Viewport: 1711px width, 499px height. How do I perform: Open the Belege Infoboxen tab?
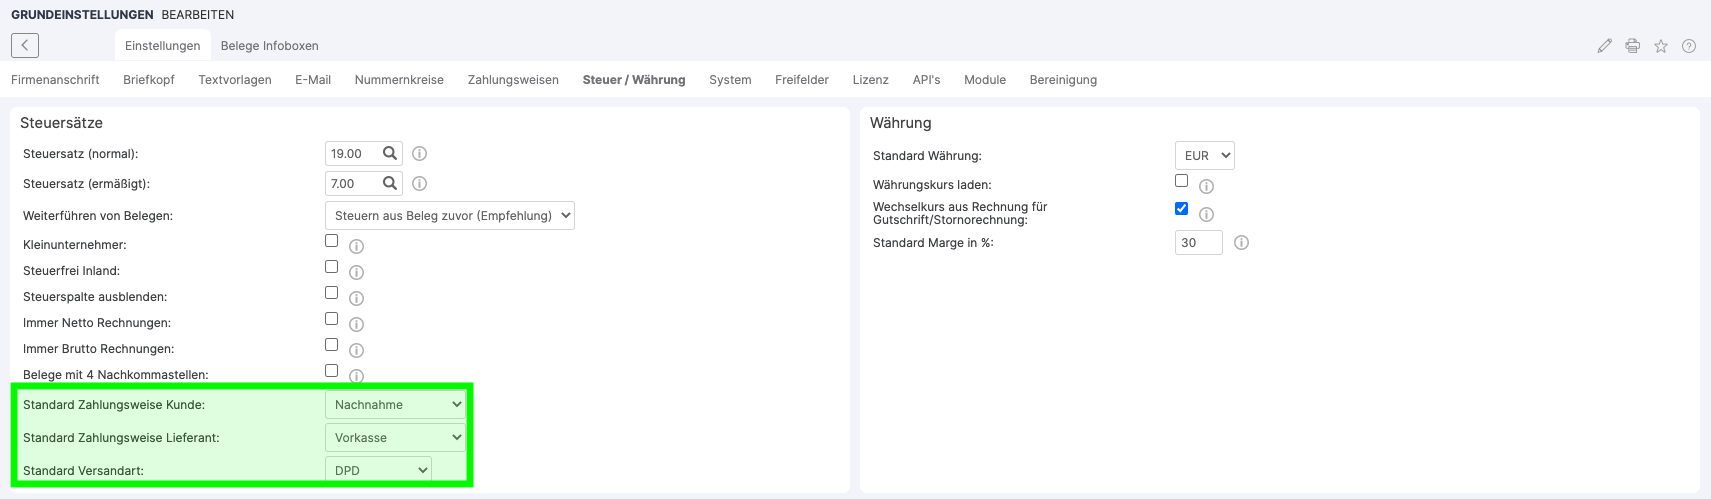click(269, 46)
